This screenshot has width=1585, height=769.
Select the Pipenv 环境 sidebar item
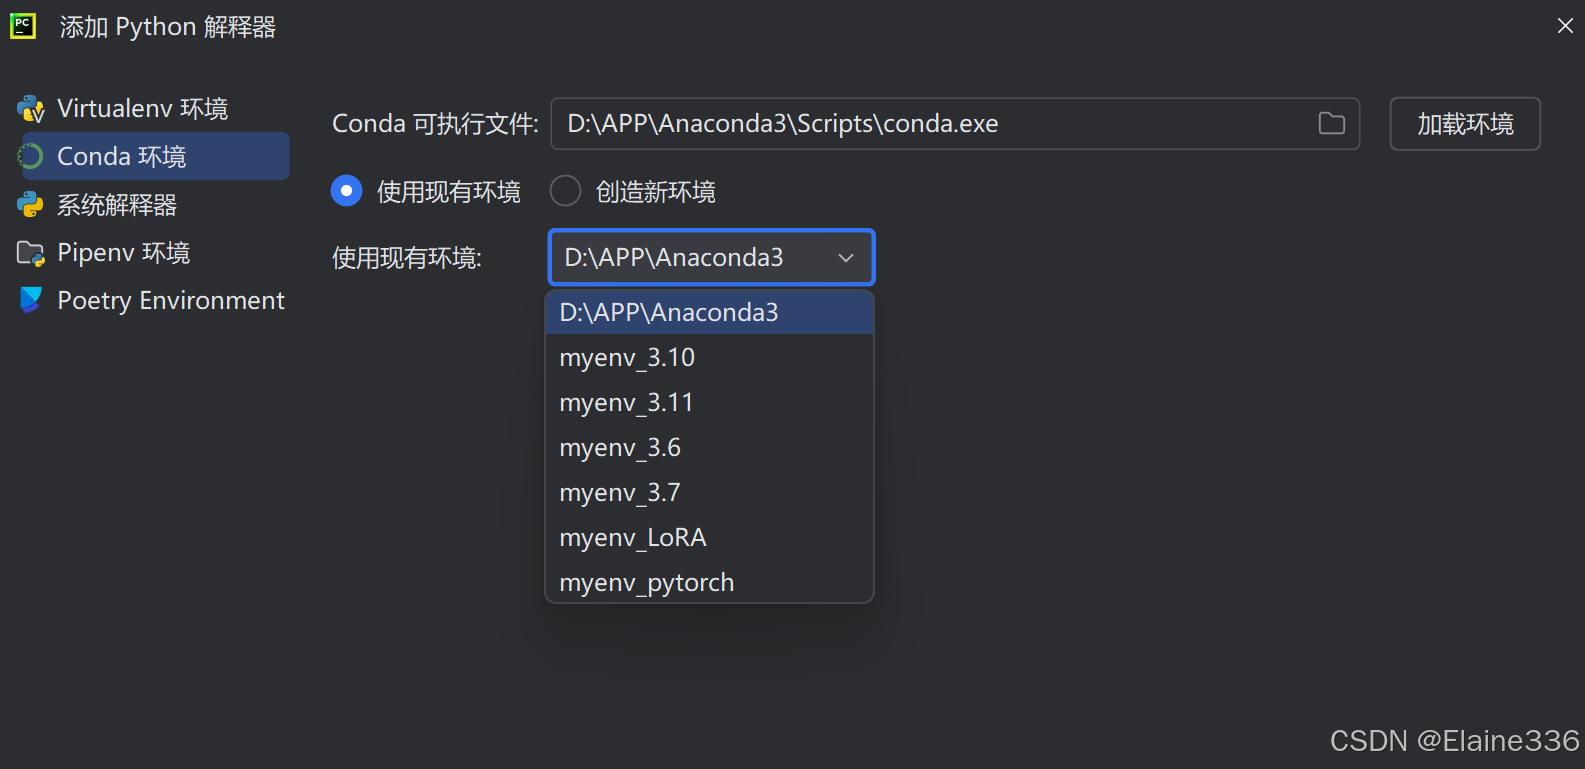[153, 253]
